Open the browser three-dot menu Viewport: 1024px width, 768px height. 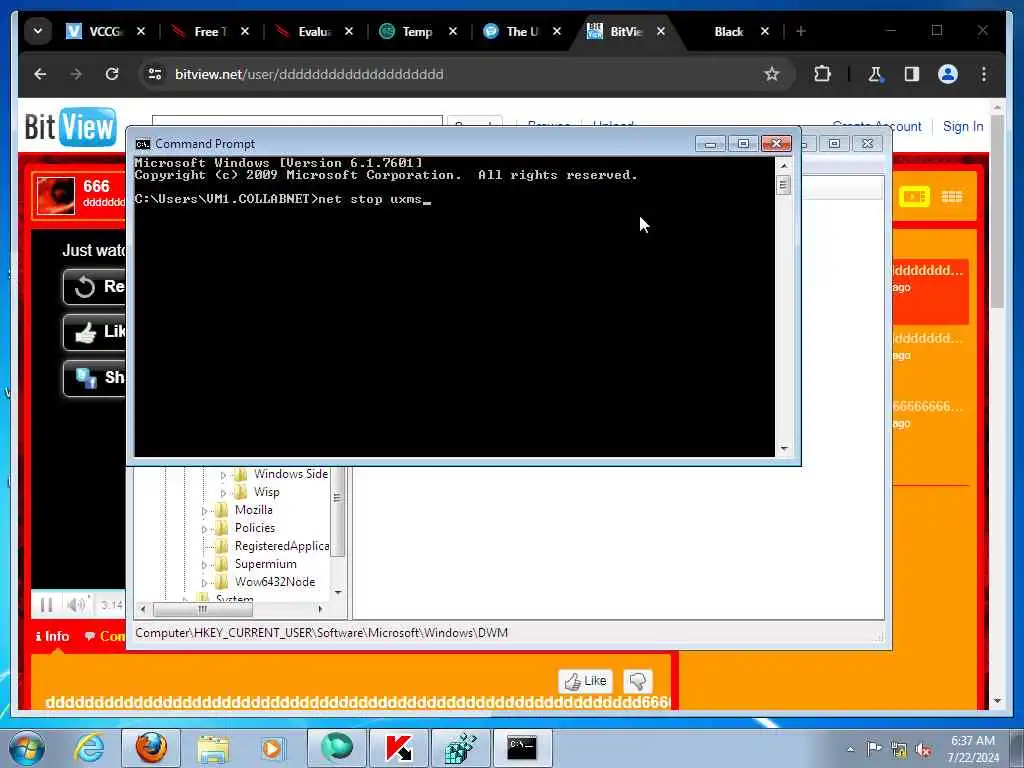coord(984,74)
